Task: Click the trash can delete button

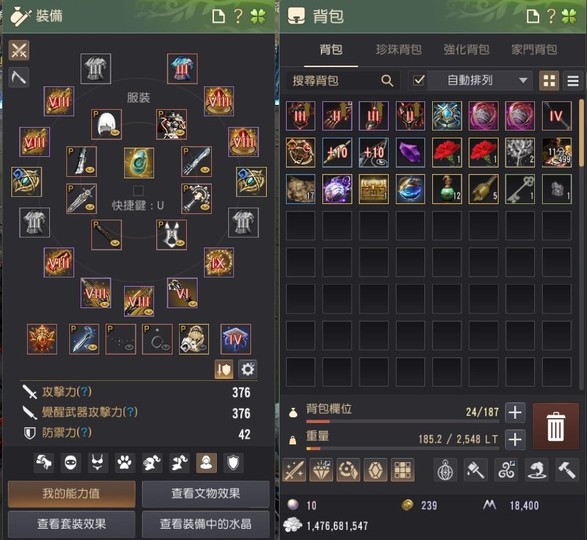Action: (556, 426)
